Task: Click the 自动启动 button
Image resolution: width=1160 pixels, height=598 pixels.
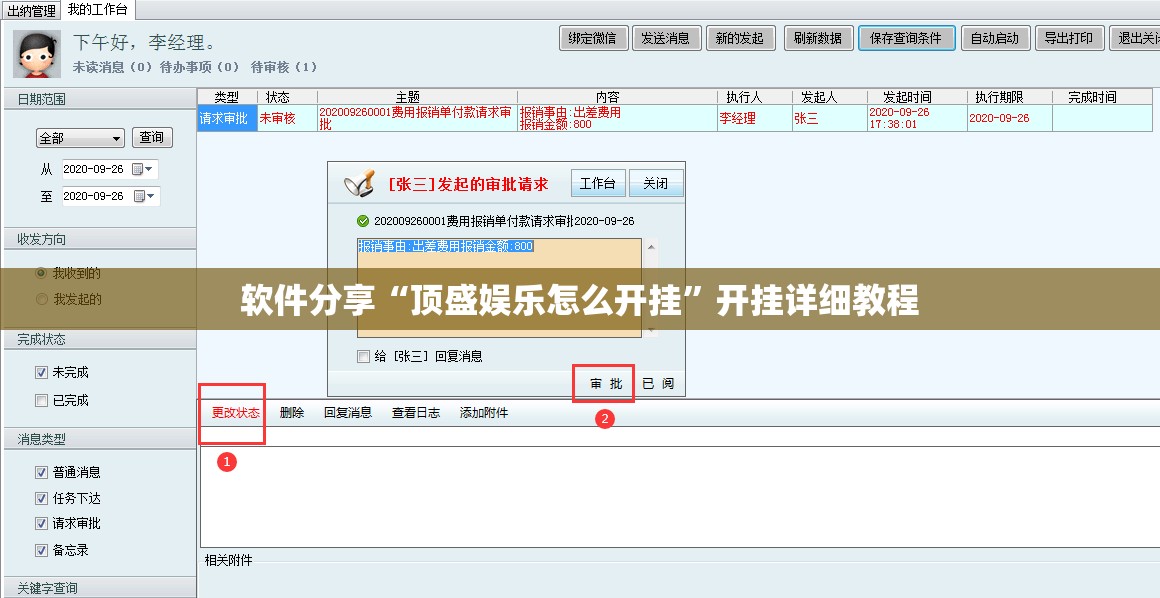Action: [995, 38]
